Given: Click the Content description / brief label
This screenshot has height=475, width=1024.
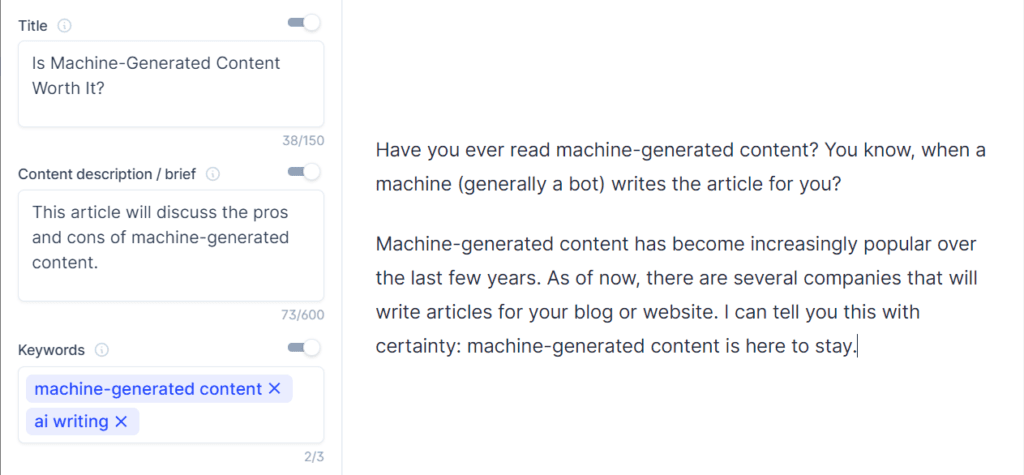Looking at the screenshot, I should coord(107,174).
